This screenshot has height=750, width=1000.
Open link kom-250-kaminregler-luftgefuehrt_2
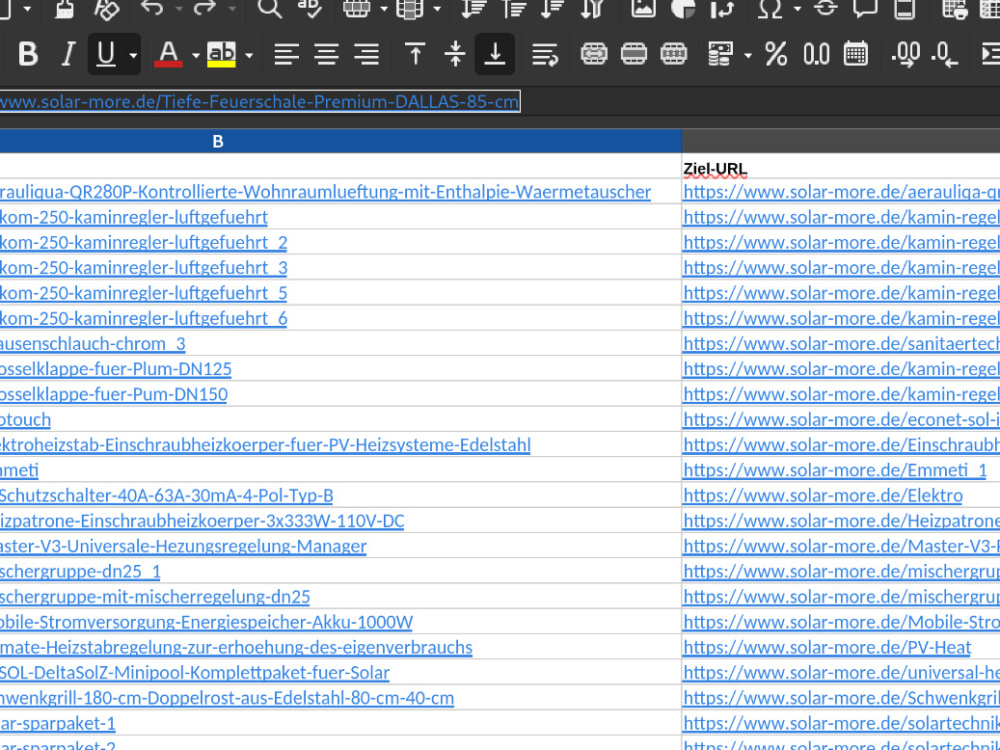coord(143,242)
